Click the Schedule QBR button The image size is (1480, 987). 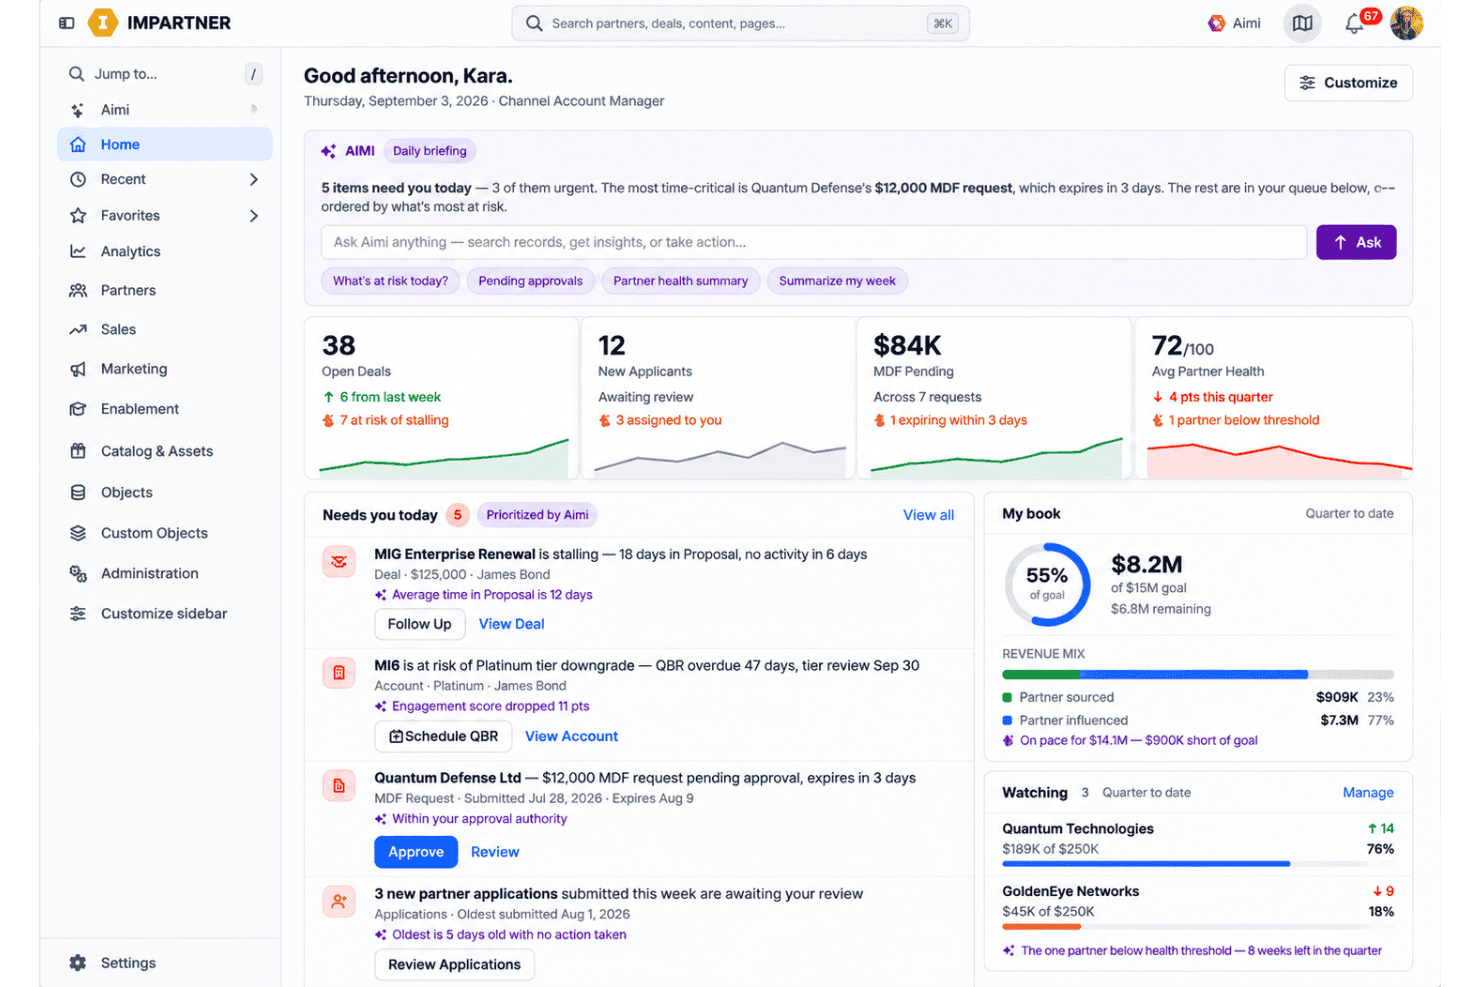[x=443, y=736]
